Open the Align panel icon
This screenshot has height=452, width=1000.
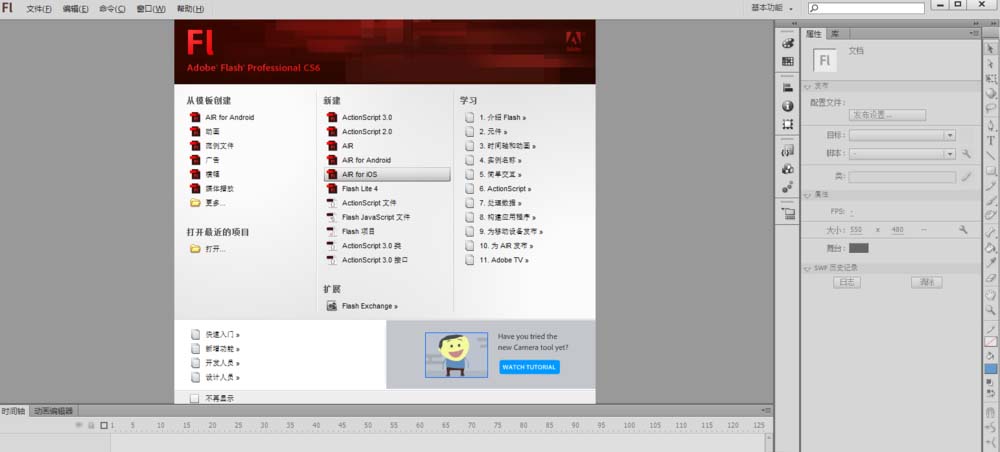788,87
